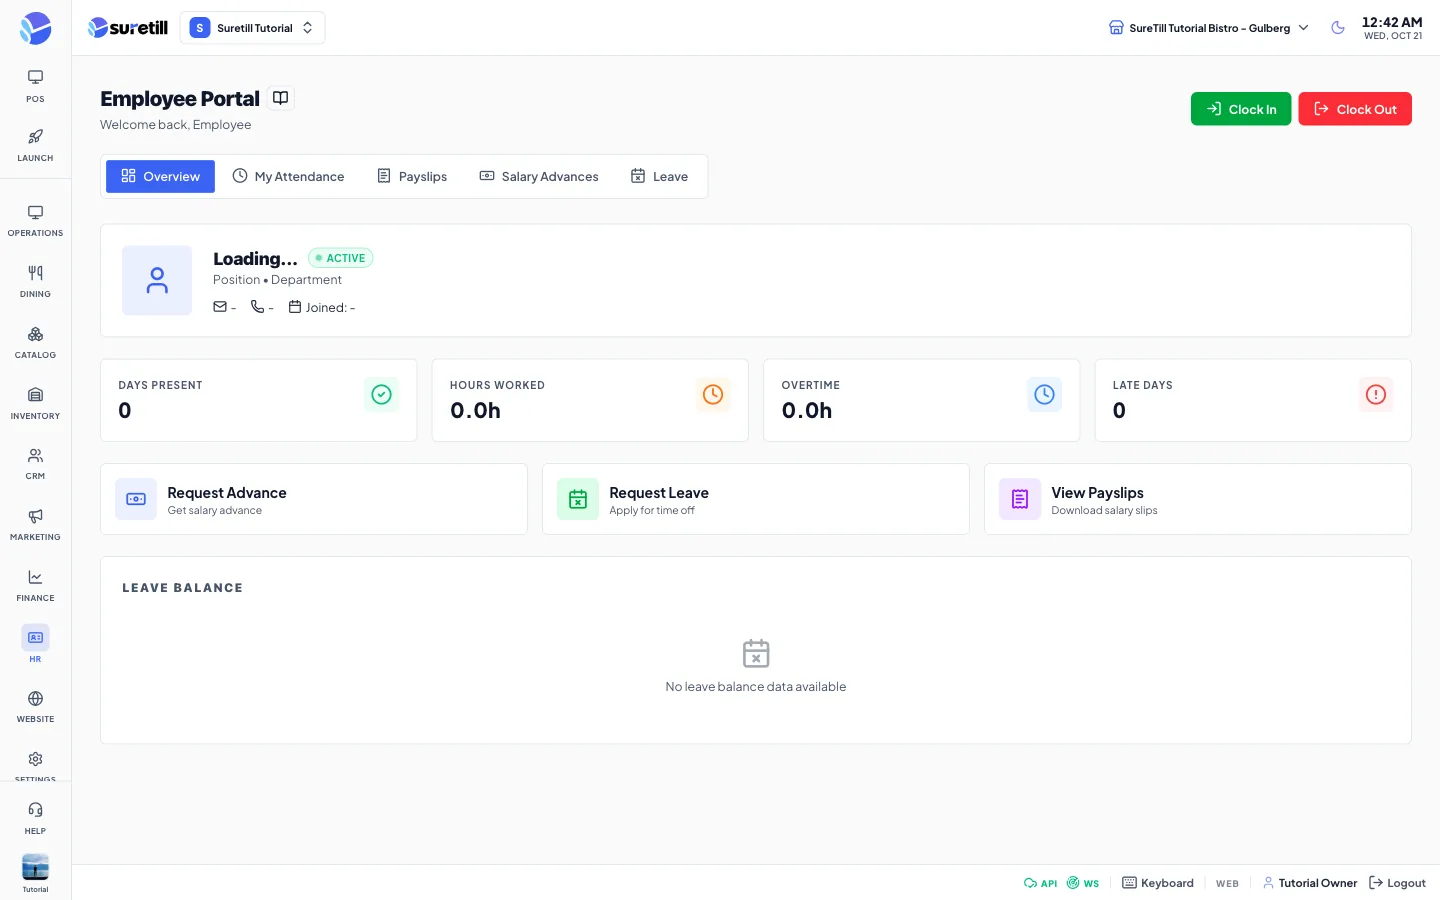Toggle dark mode moon icon
The height and width of the screenshot is (900, 1440).
pos(1338,28)
